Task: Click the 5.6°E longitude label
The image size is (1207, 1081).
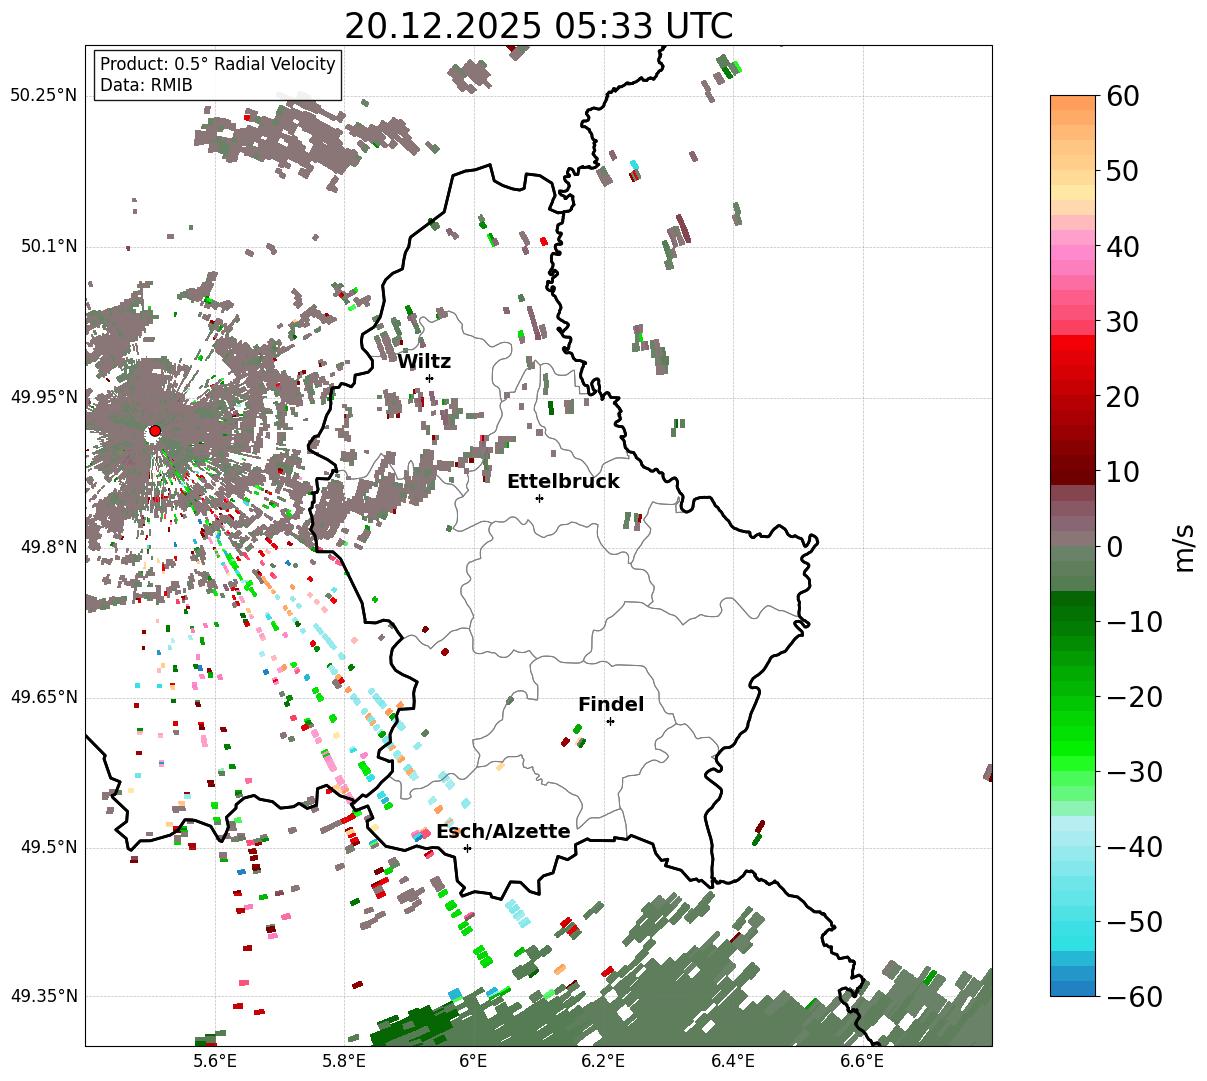Action: pos(215,1062)
